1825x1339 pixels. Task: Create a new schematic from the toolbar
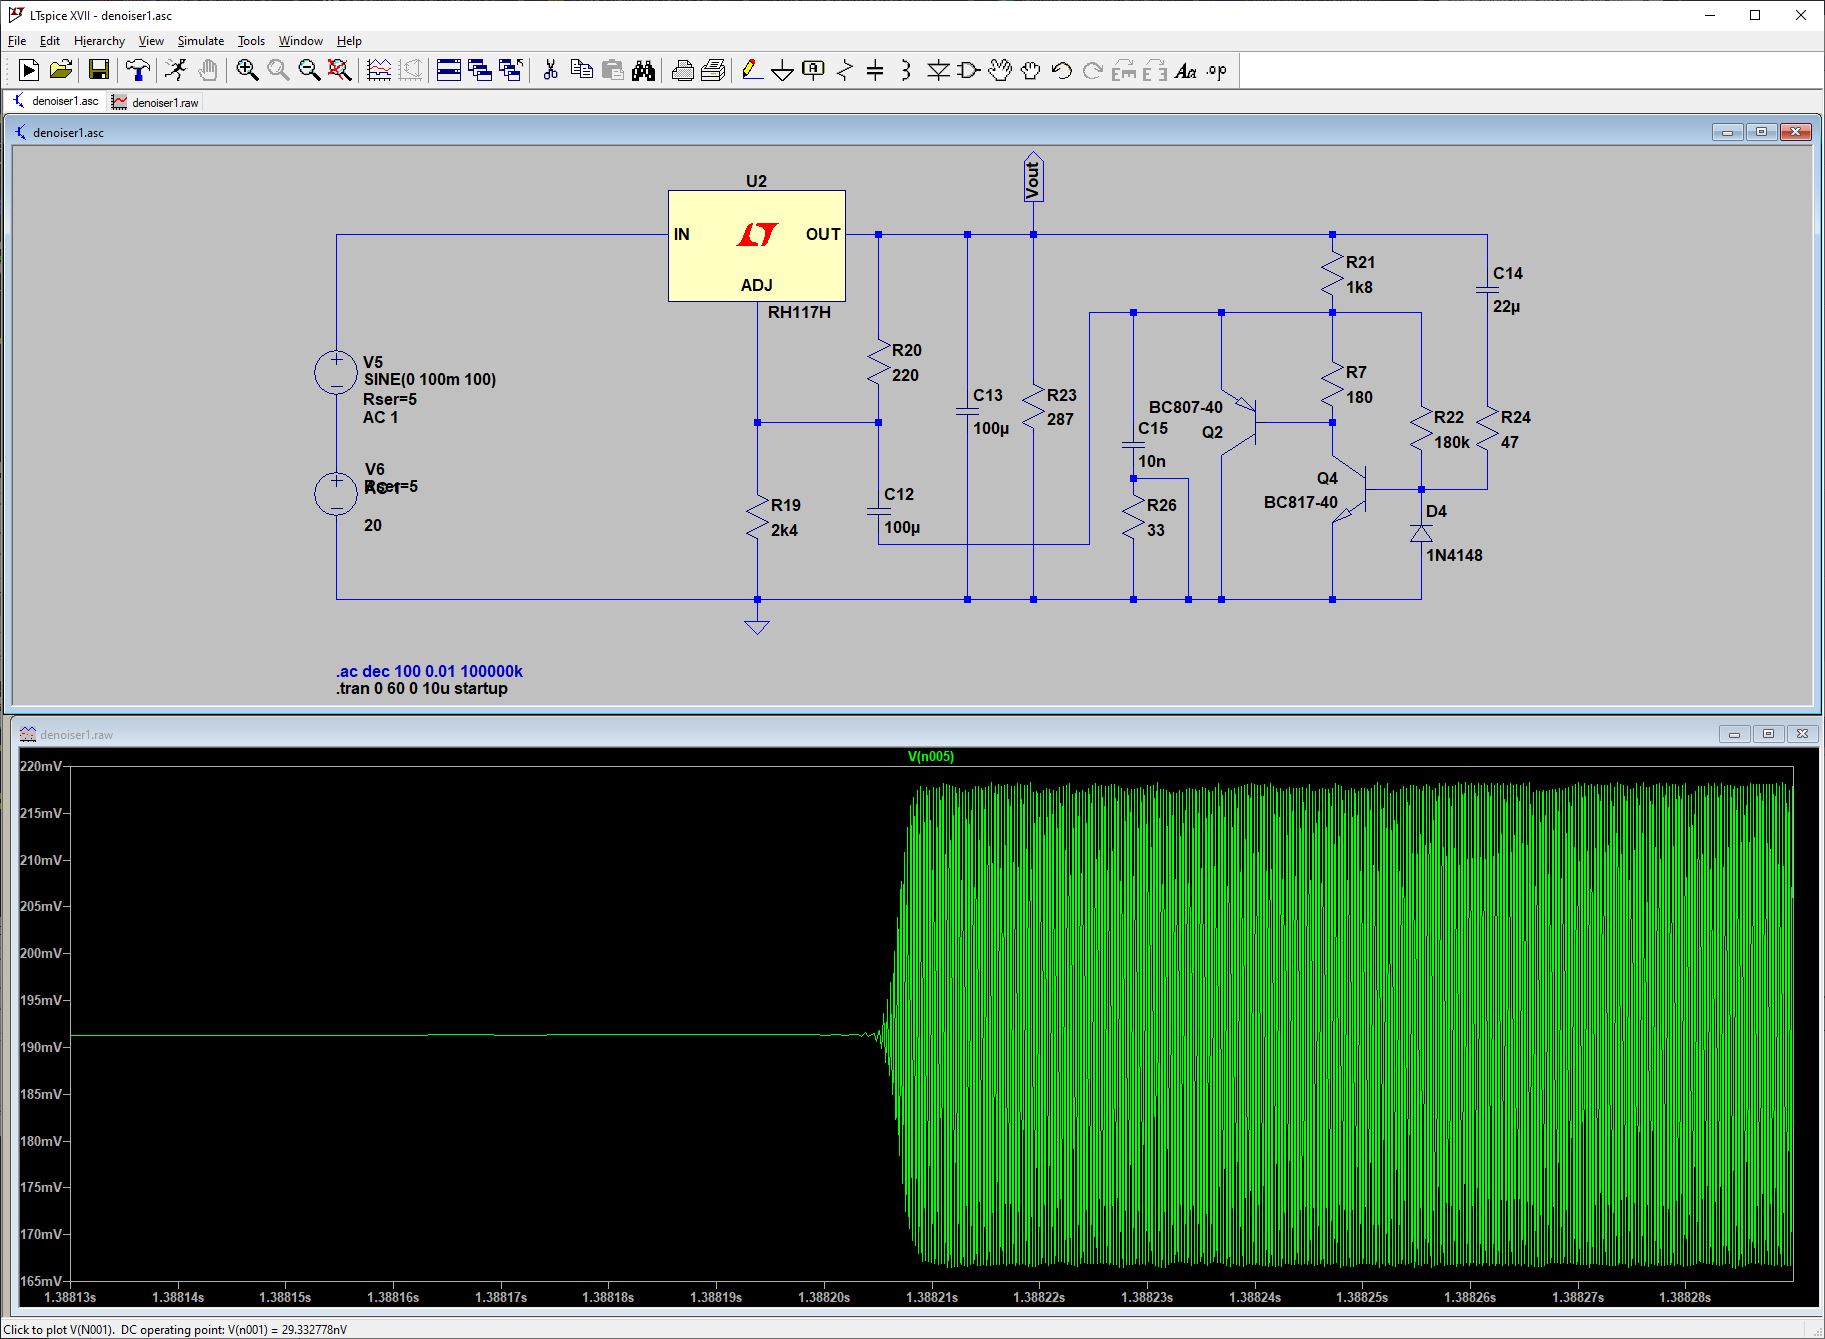click(x=29, y=70)
